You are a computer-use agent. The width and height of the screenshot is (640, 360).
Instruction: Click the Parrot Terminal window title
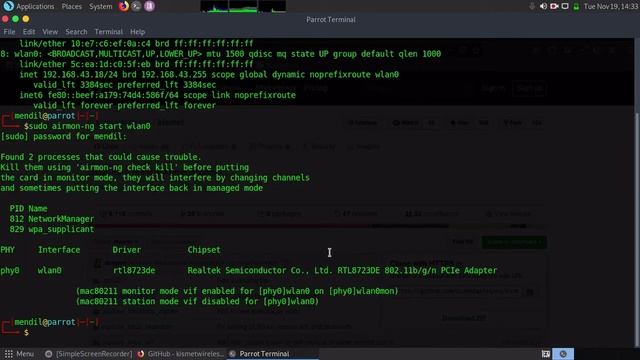(331, 19)
